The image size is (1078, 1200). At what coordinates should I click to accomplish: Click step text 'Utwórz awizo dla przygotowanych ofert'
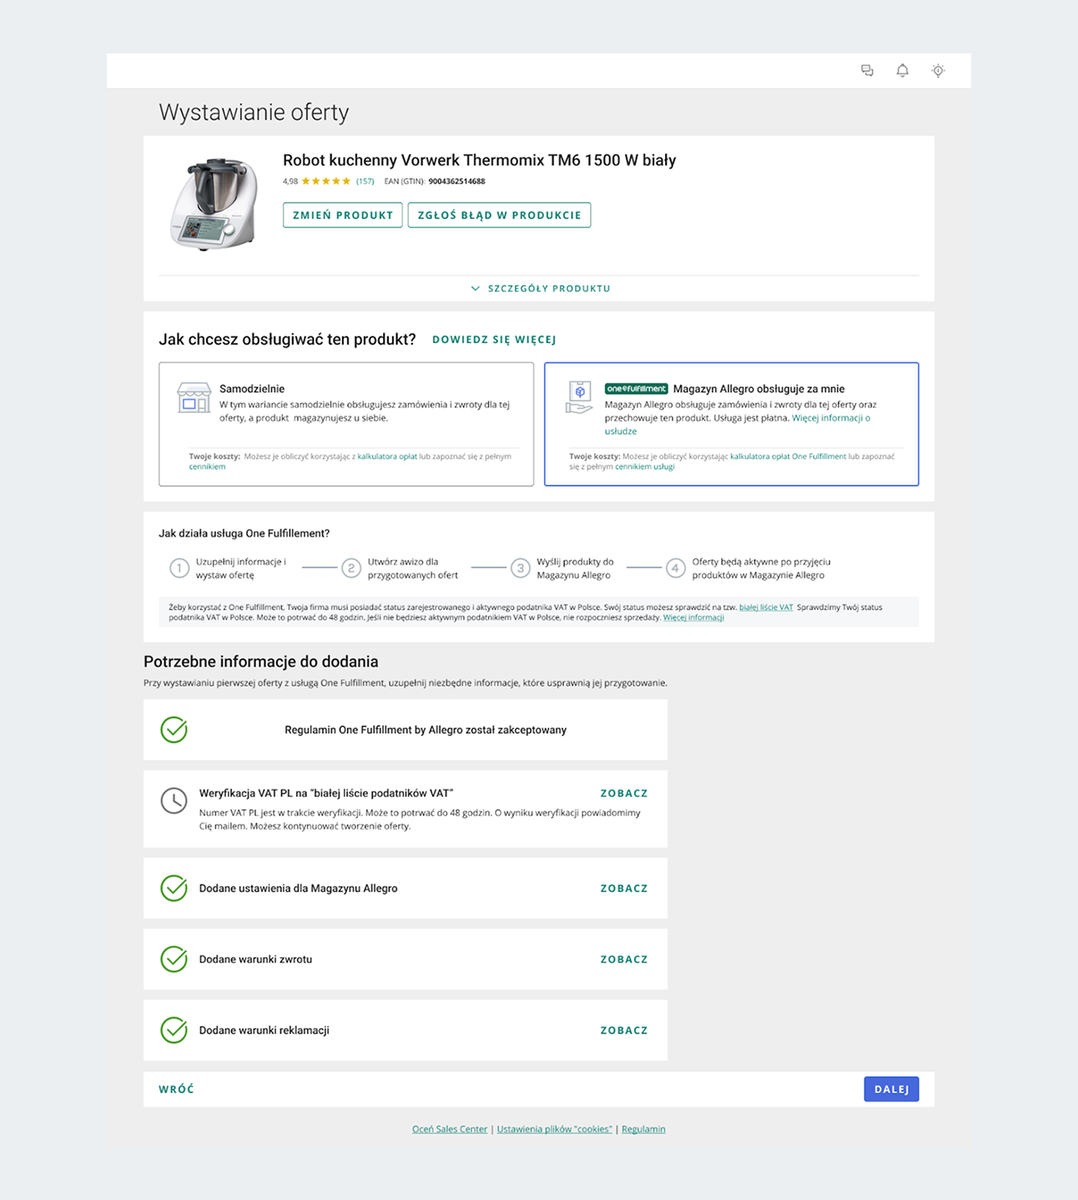[x=413, y=568]
